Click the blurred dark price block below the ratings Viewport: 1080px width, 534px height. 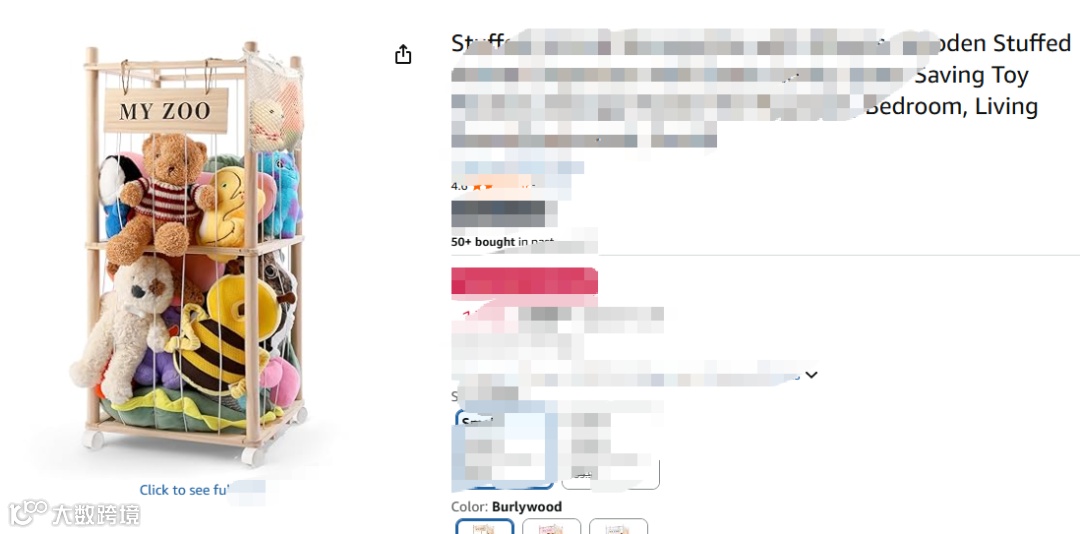point(503,214)
